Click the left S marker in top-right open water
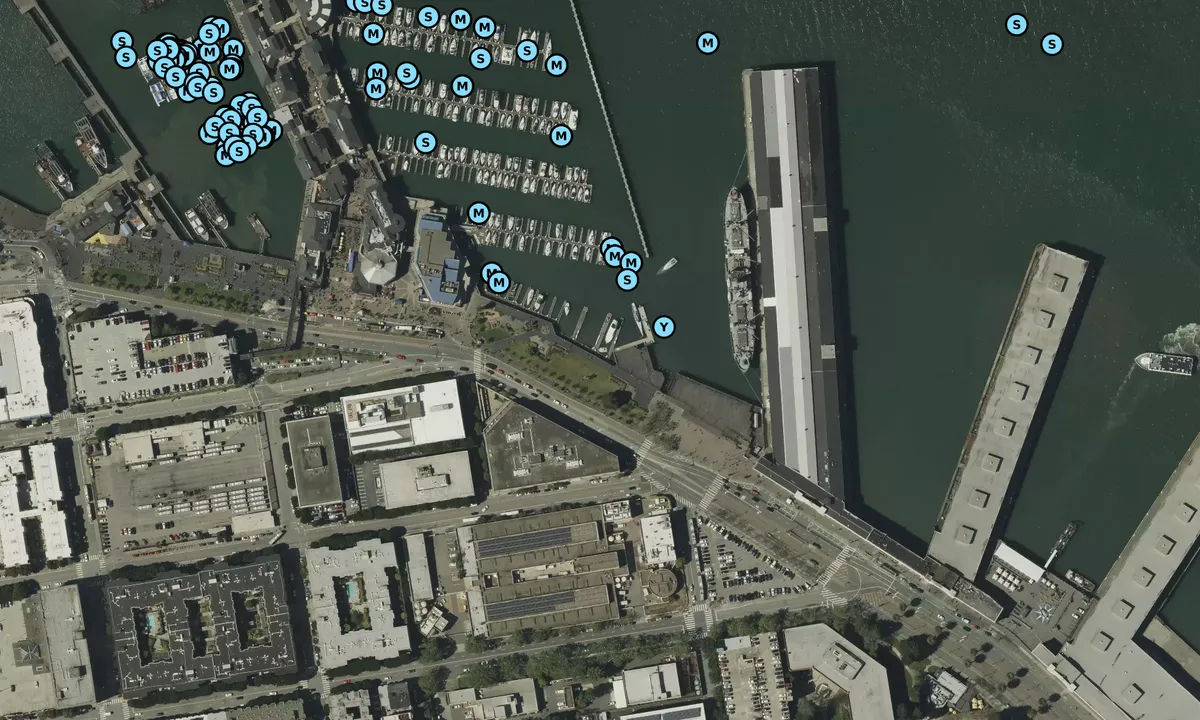The height and width of the screenshot is (720, 1200). [x=1016, y=24]
